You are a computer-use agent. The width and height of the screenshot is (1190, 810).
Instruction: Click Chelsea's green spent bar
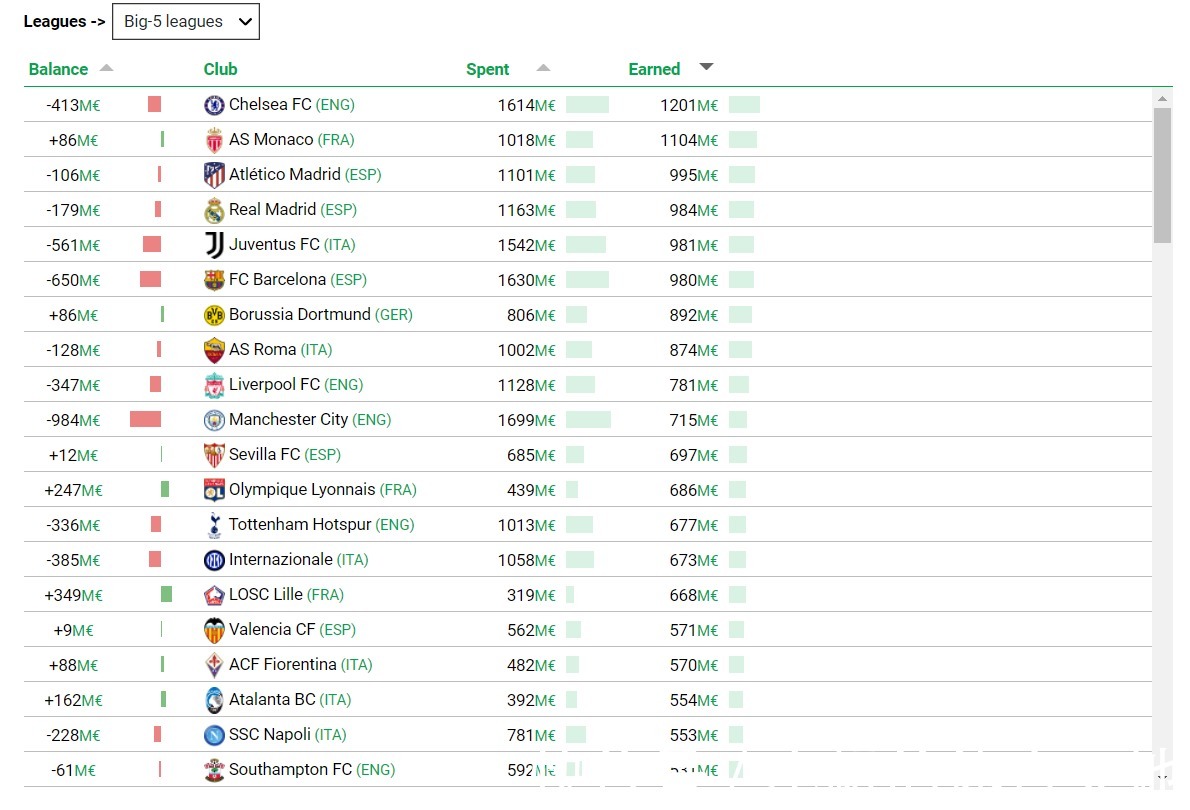[587, 105]
